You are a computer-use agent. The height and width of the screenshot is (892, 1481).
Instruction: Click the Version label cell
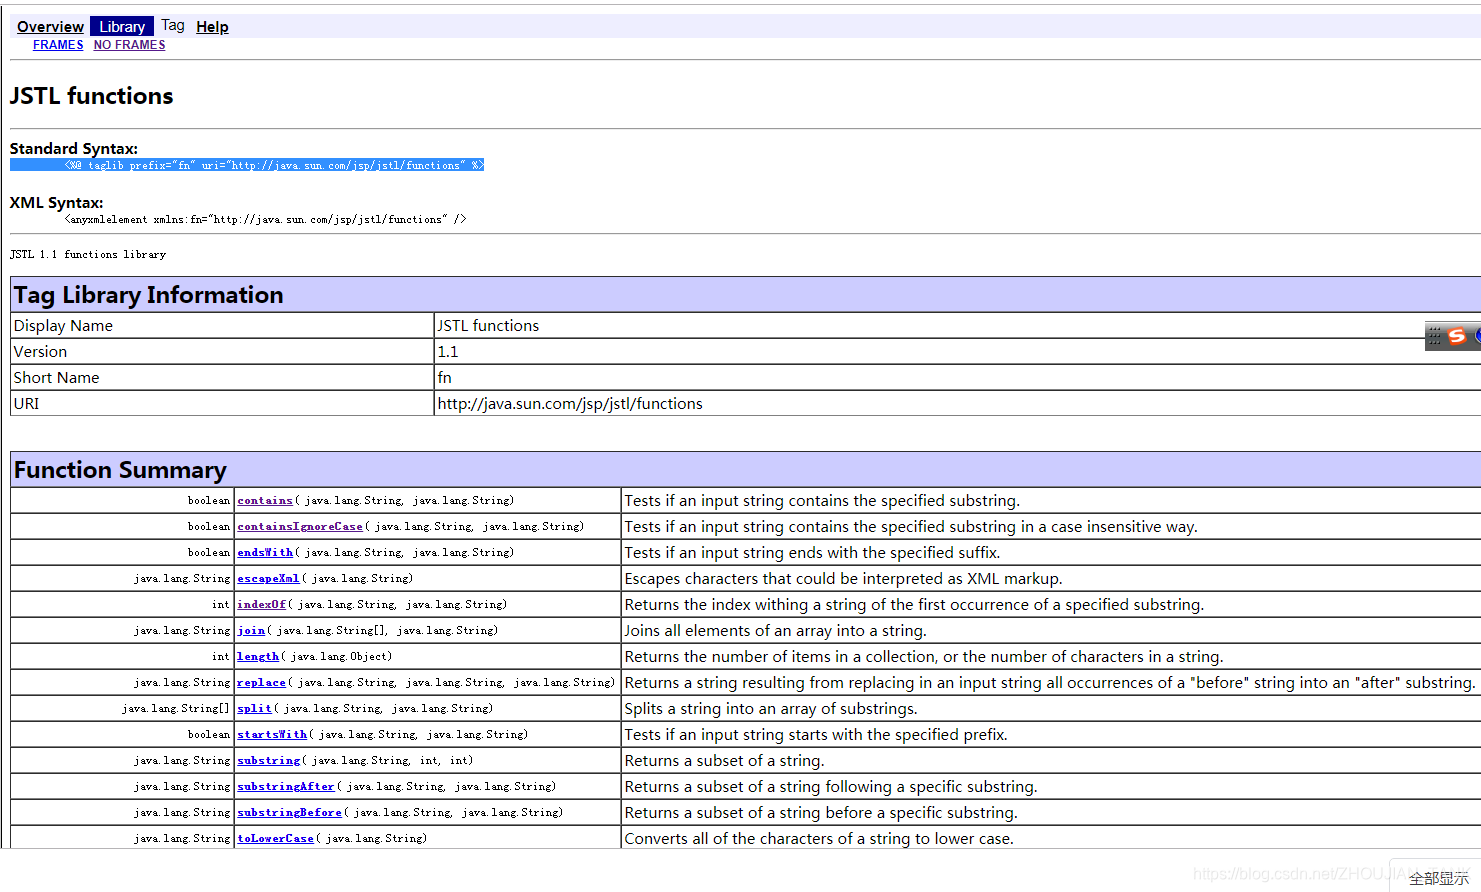coord(222,351)
